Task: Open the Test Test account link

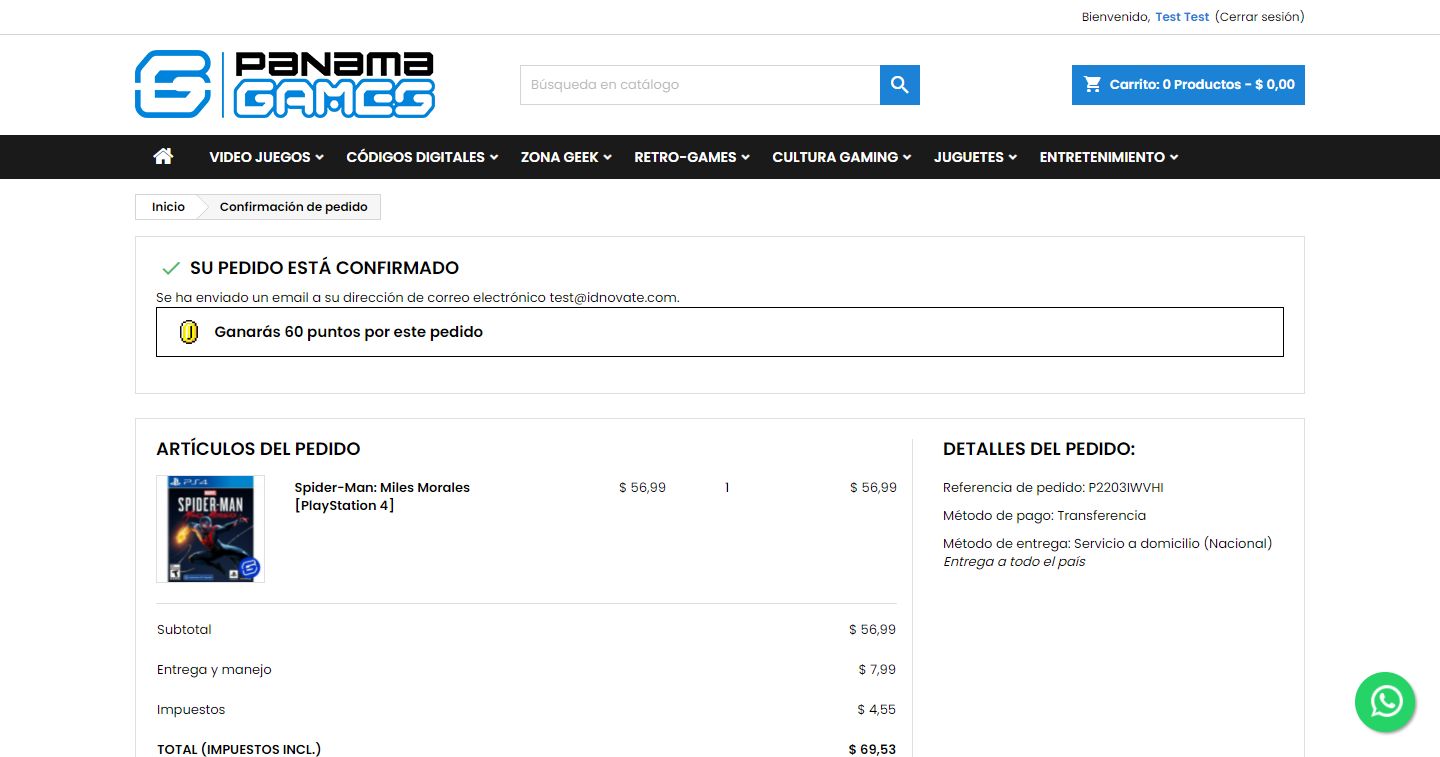Action: (1182, 17)
